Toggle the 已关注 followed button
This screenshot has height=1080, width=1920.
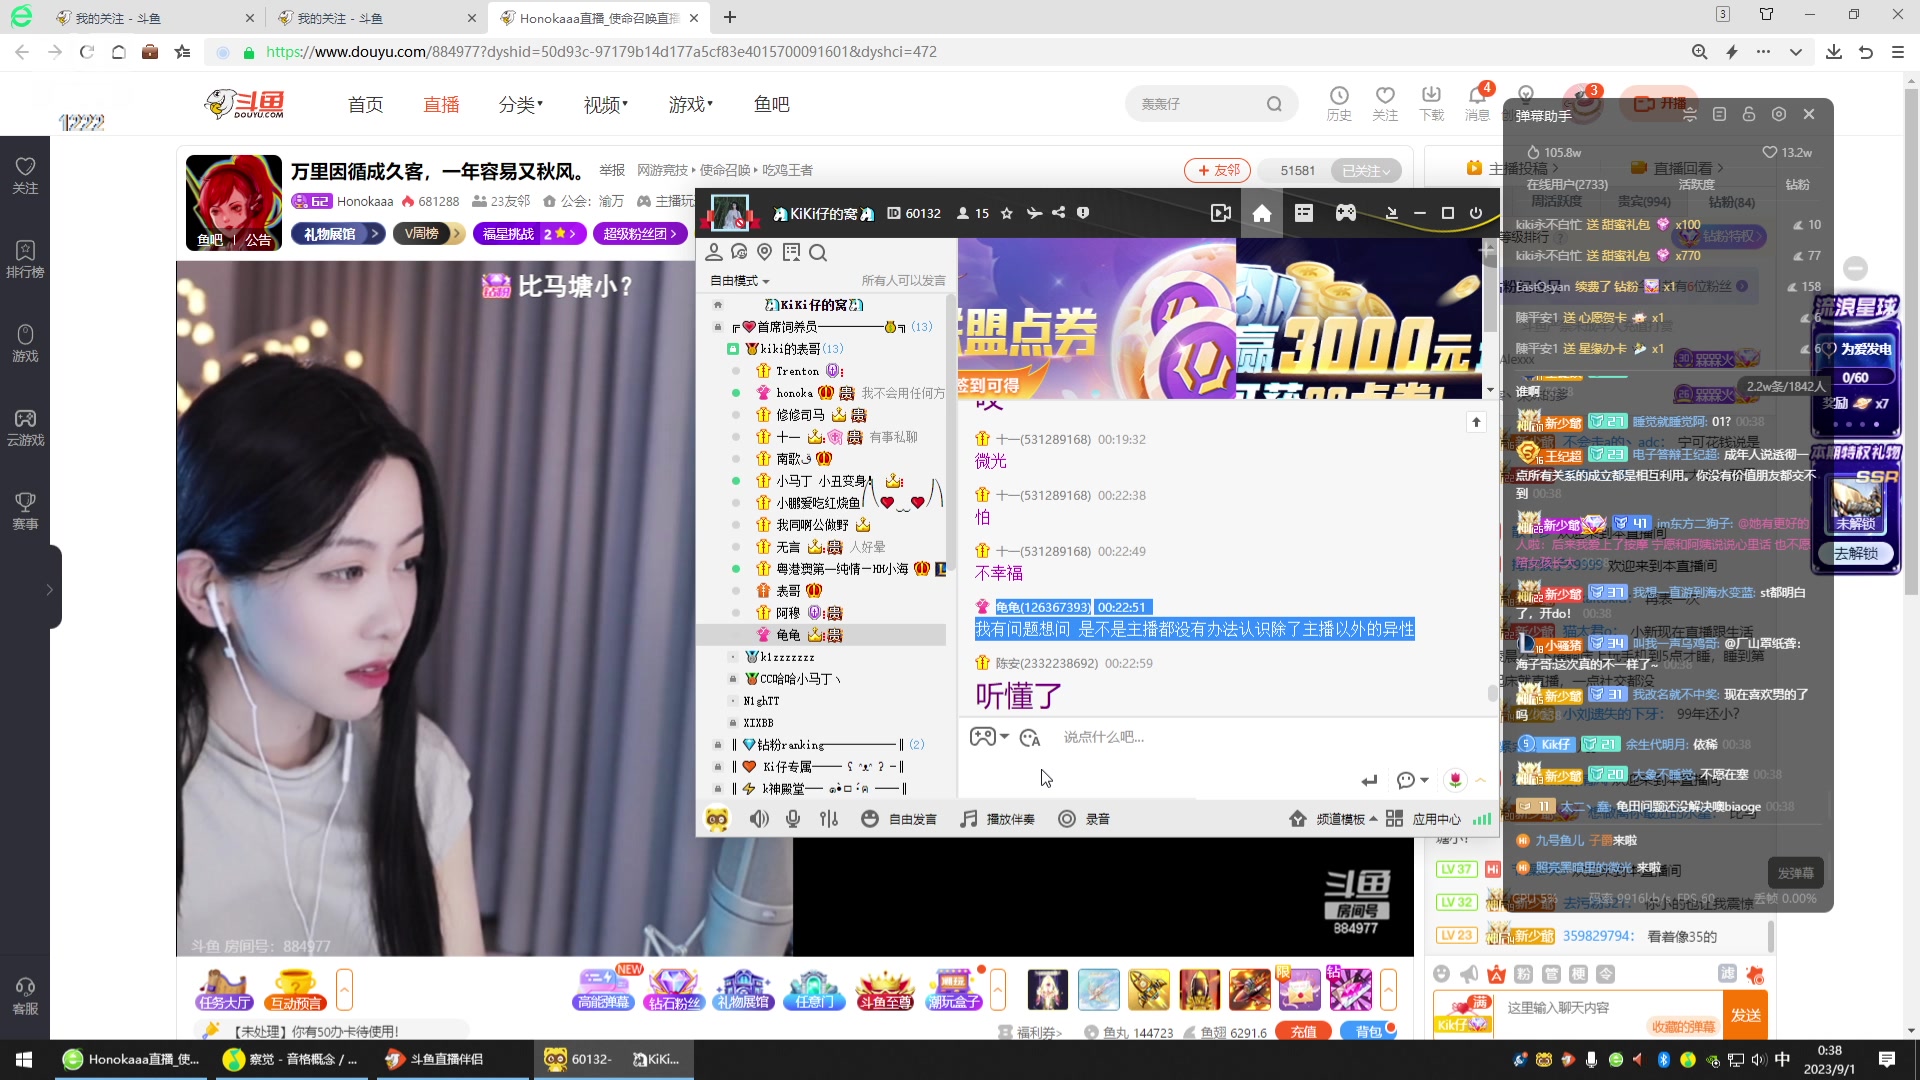tap(1365, 171)
